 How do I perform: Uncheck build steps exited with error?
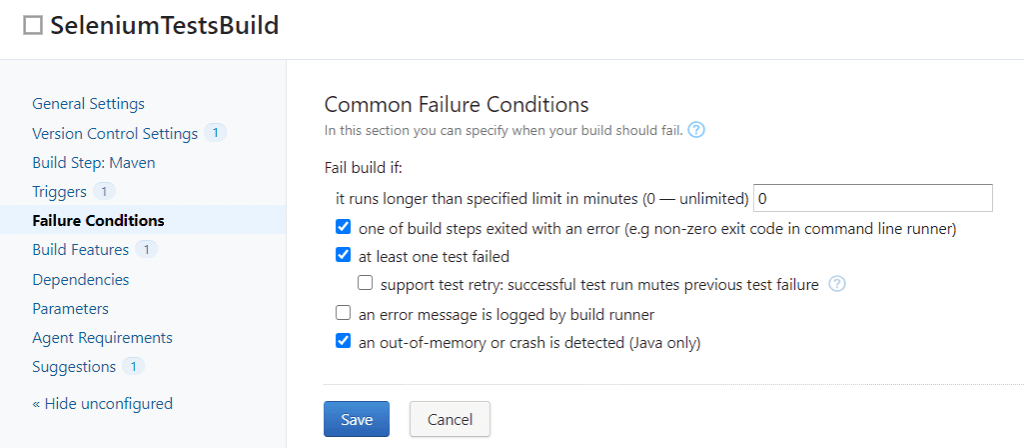click(343, 227)
